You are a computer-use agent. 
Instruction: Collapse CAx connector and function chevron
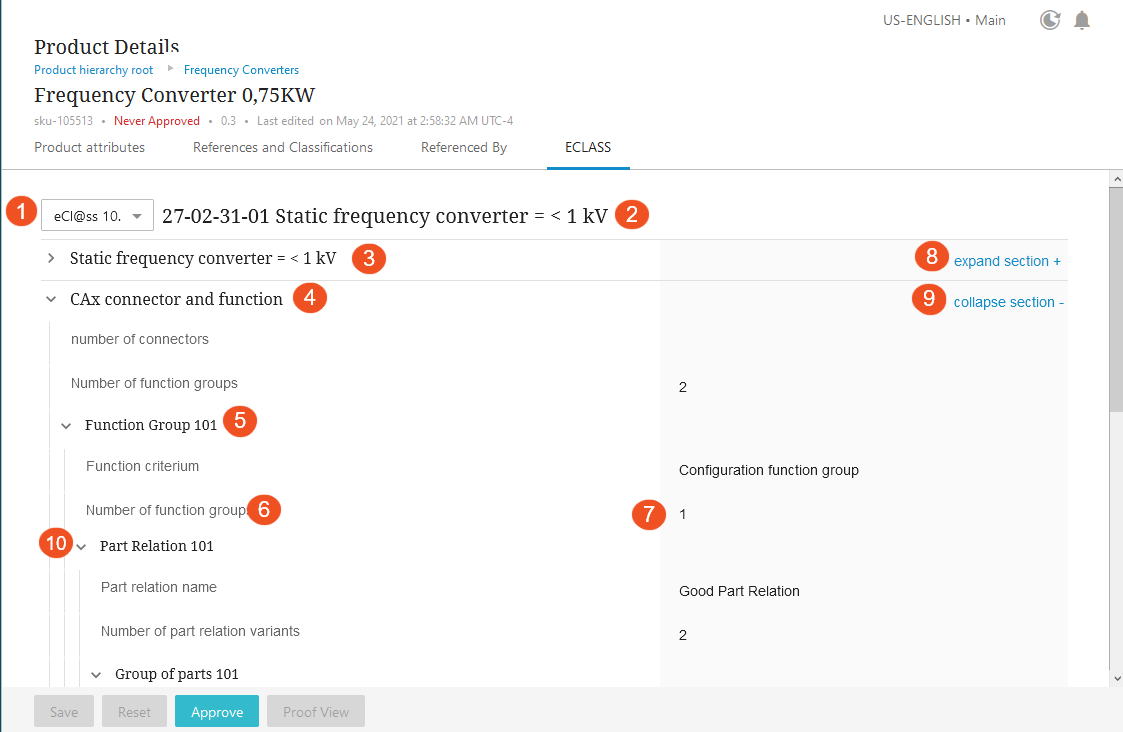pyautogui.click(x=51, y=299)
